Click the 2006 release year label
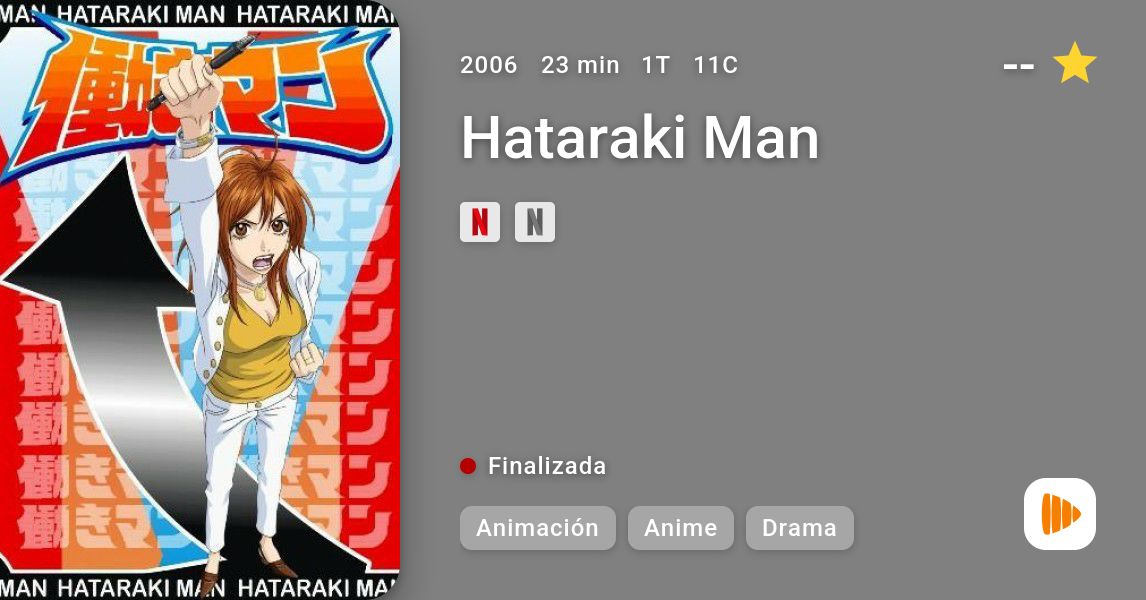The image size is (1146, 600). click(x=488, y=65)
